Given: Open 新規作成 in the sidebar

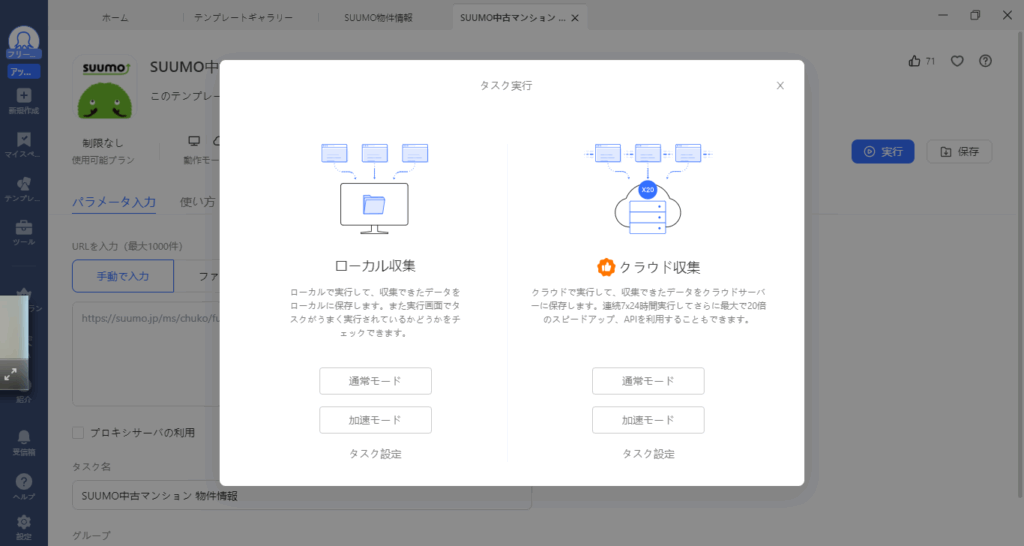Looking at the screenshot, I should (x=24, y=101).
